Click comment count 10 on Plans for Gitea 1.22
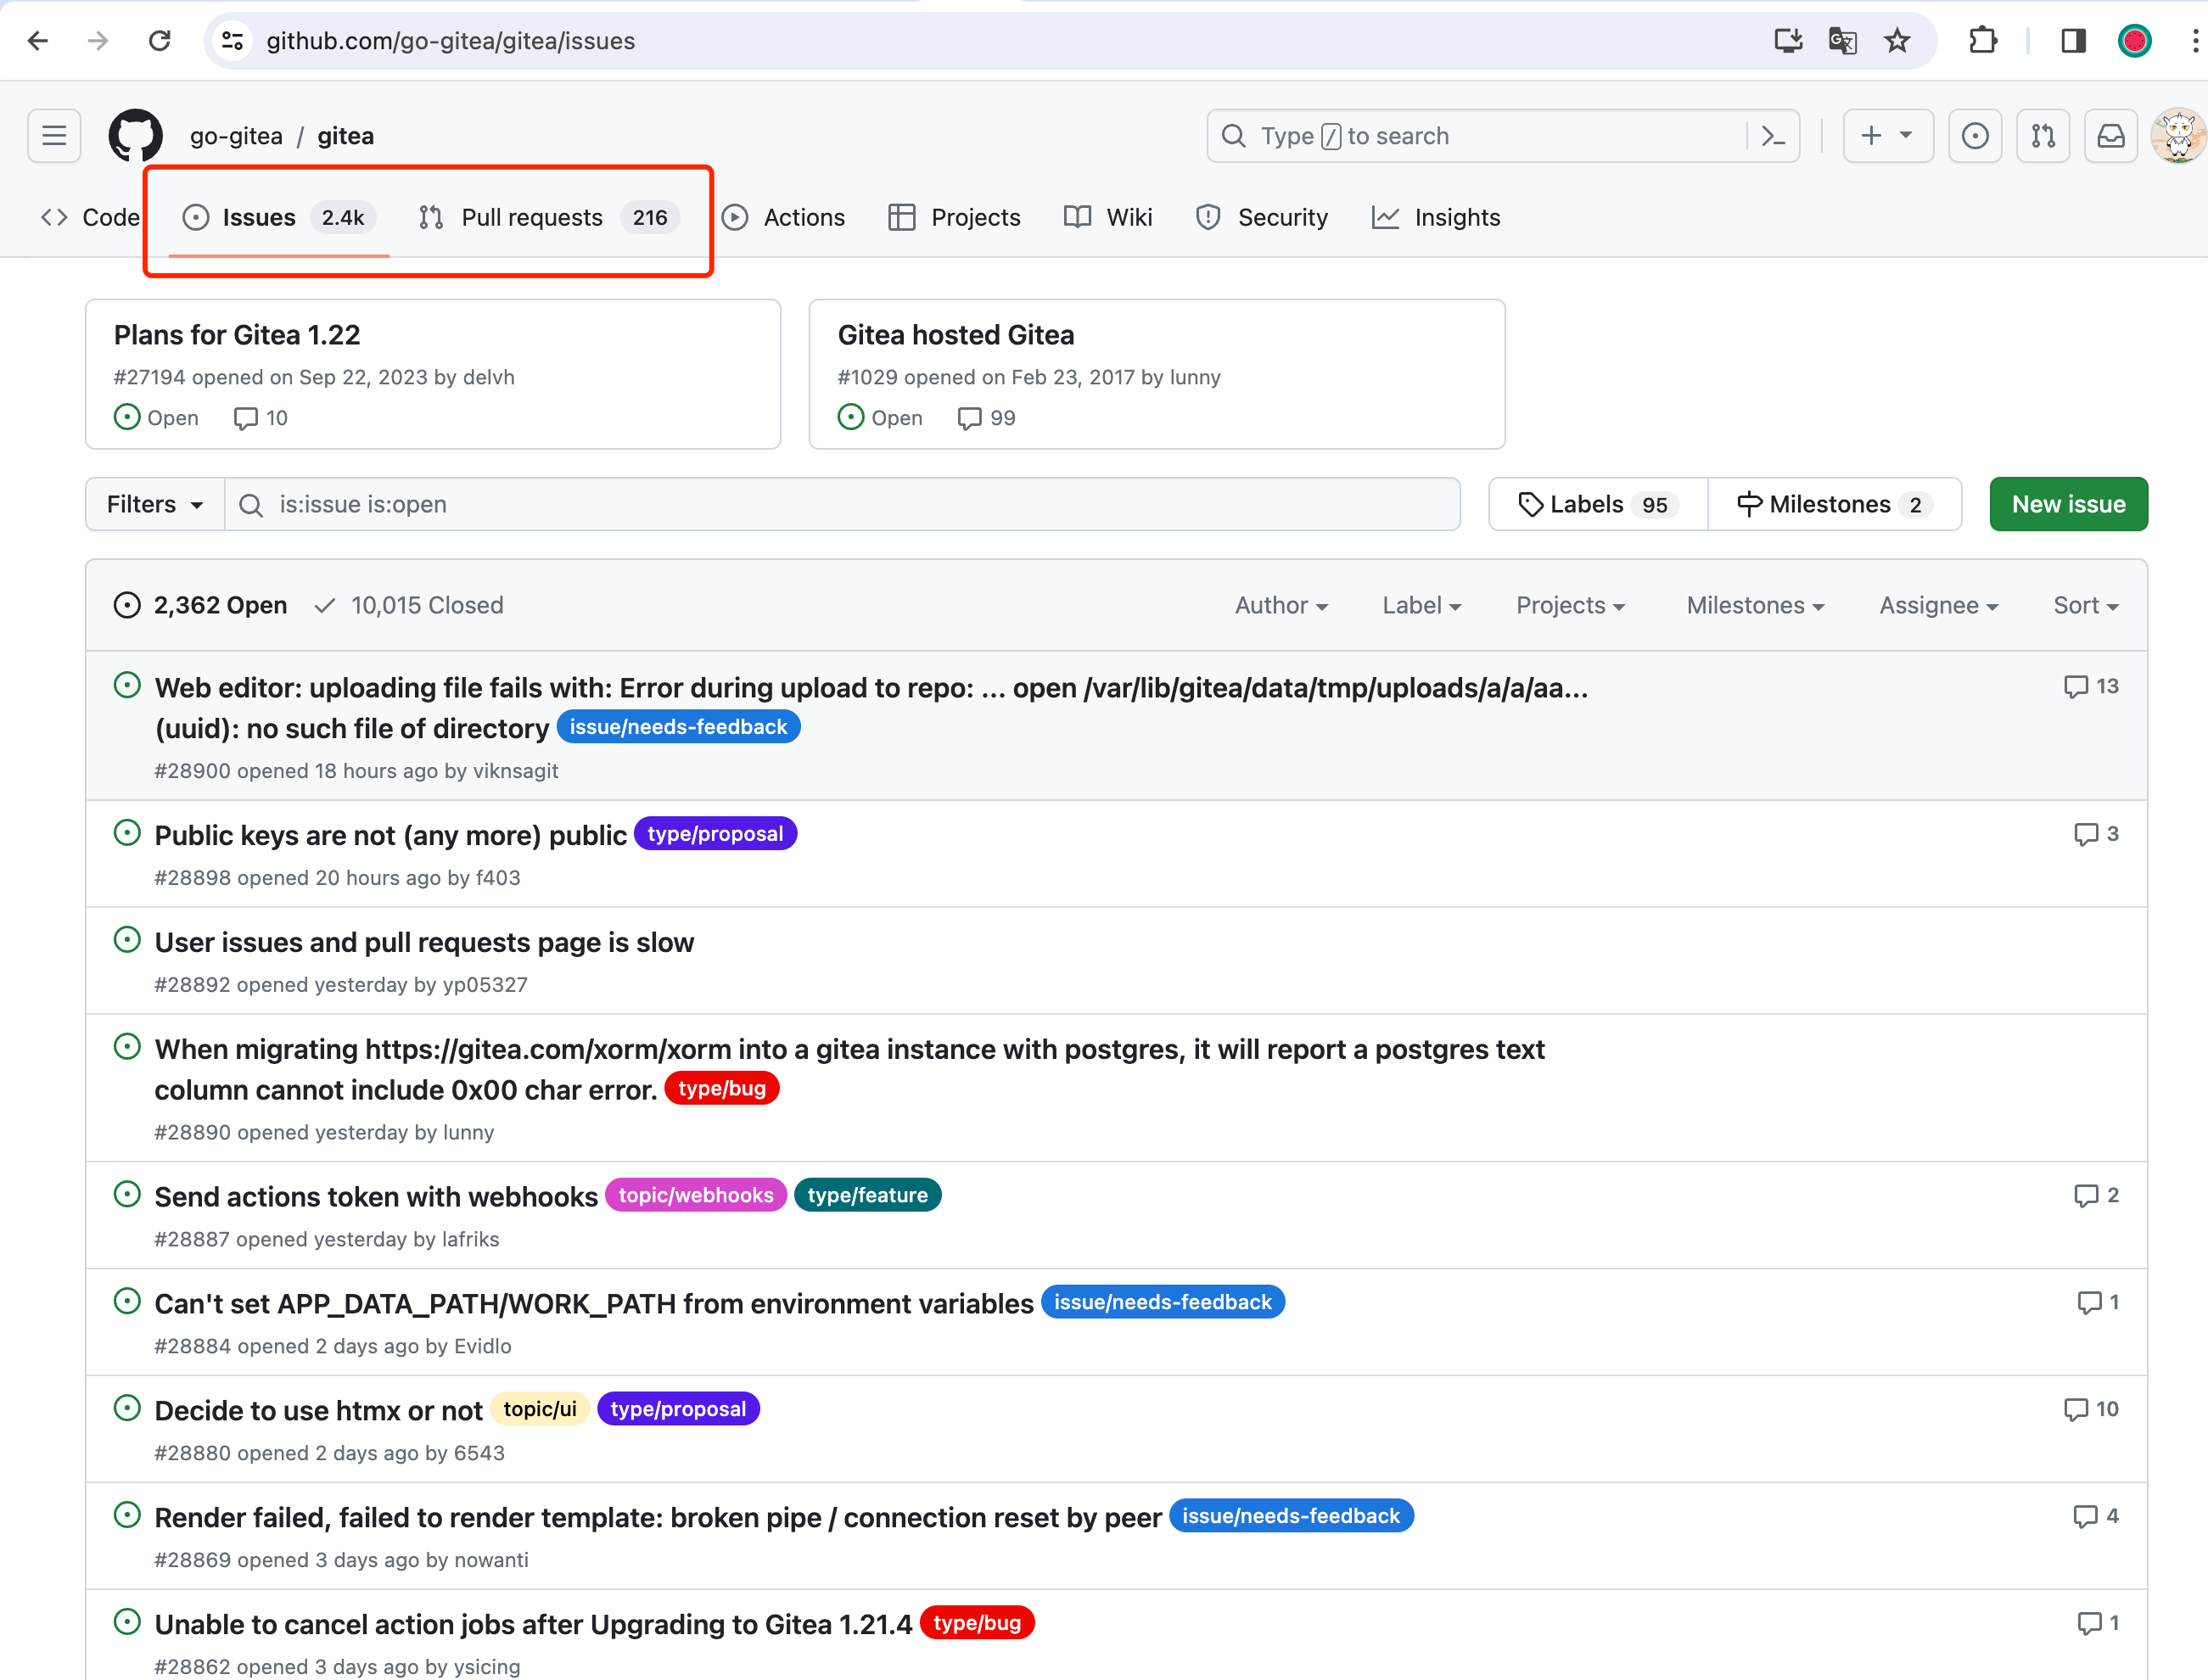The width and height of the screenshot is (2208, 1680). (x=260, y=418)
